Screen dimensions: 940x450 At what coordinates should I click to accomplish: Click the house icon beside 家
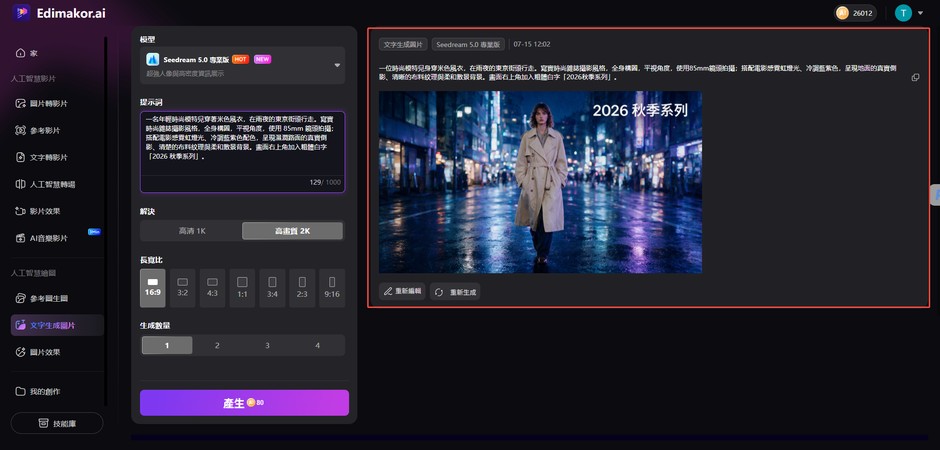point(20,53)
